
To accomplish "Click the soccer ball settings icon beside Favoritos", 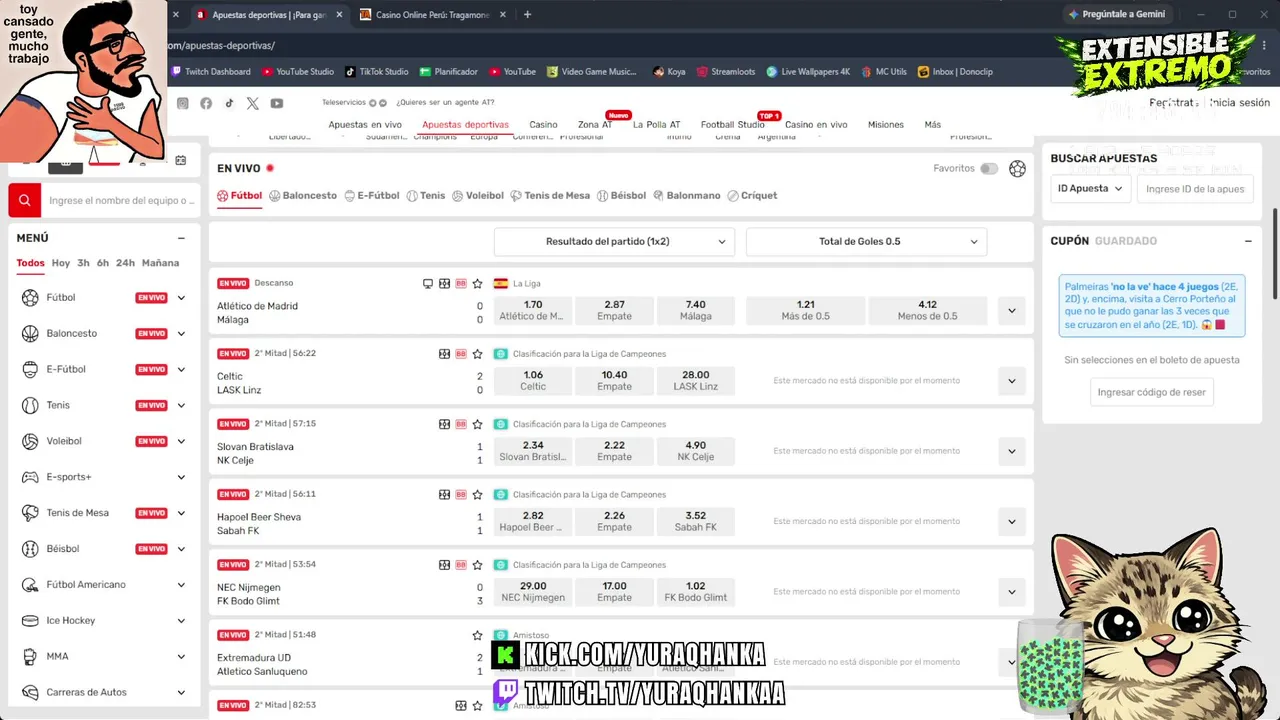I will pyautogui.click(x=1017, y=169).
